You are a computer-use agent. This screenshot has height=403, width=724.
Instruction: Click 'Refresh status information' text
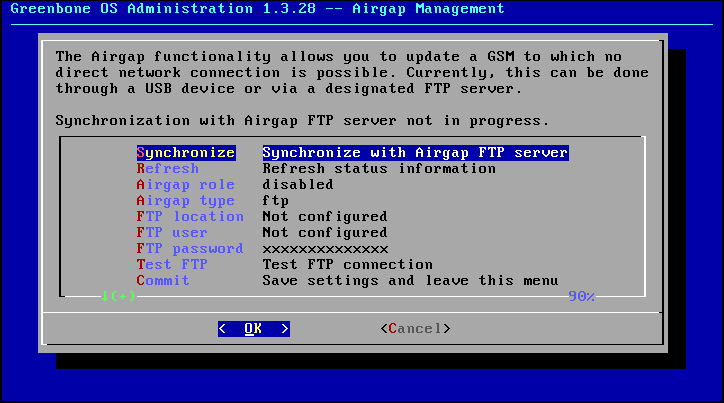(379, 168)
